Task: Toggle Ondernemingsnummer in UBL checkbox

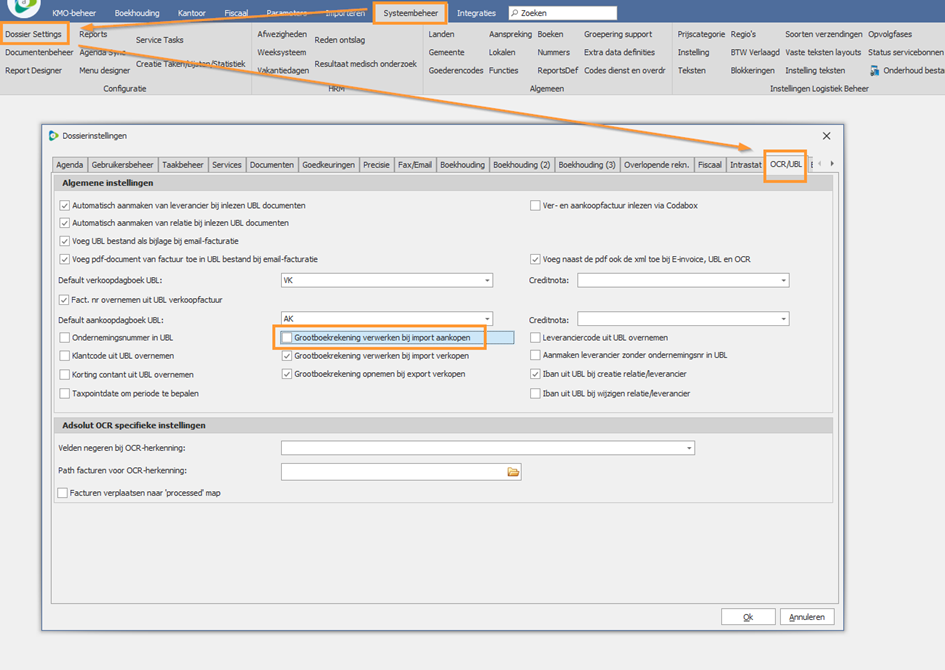Action: point(65,338)
